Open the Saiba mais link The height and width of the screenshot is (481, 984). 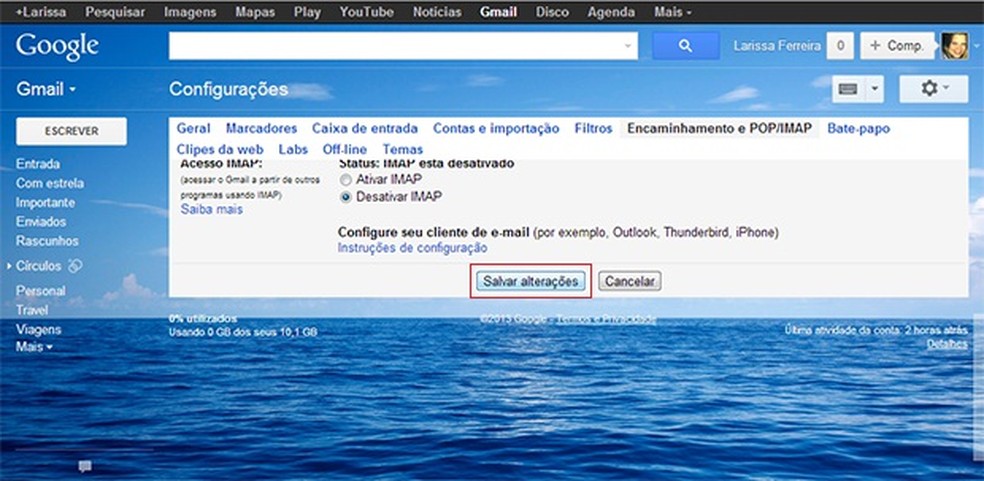(x=211, y=209)
